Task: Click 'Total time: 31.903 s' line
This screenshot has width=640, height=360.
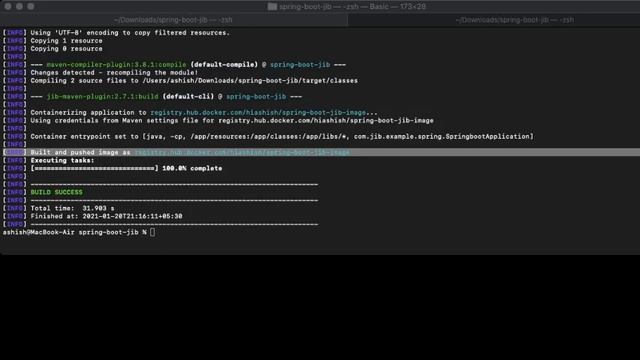Action: [x=72, y=208]
